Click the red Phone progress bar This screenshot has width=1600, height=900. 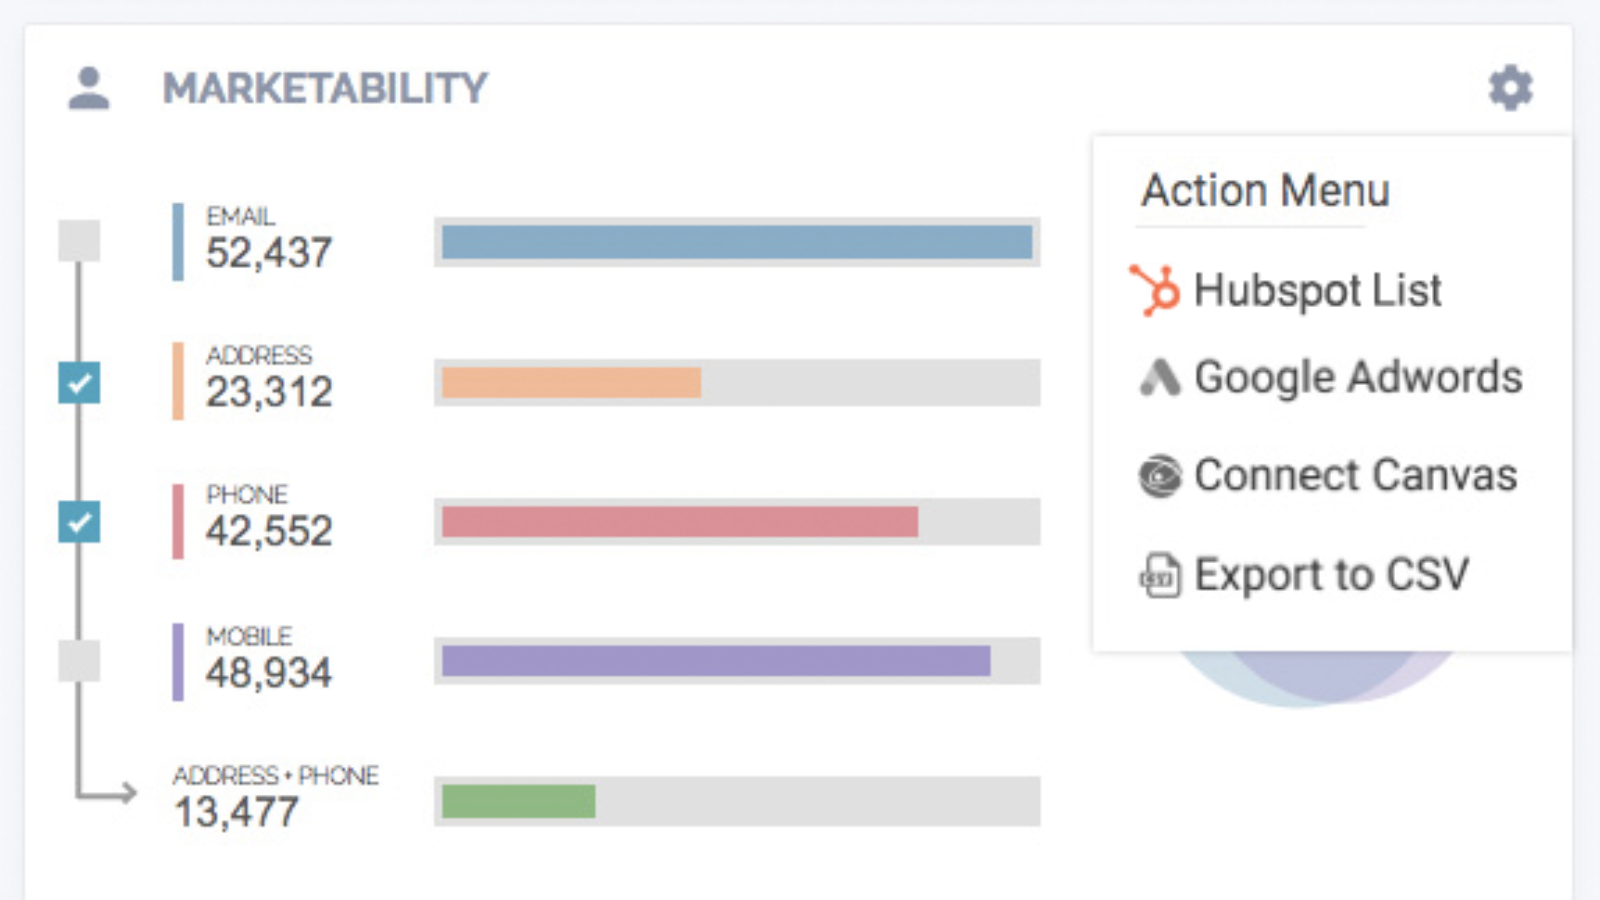pos(680,521)
